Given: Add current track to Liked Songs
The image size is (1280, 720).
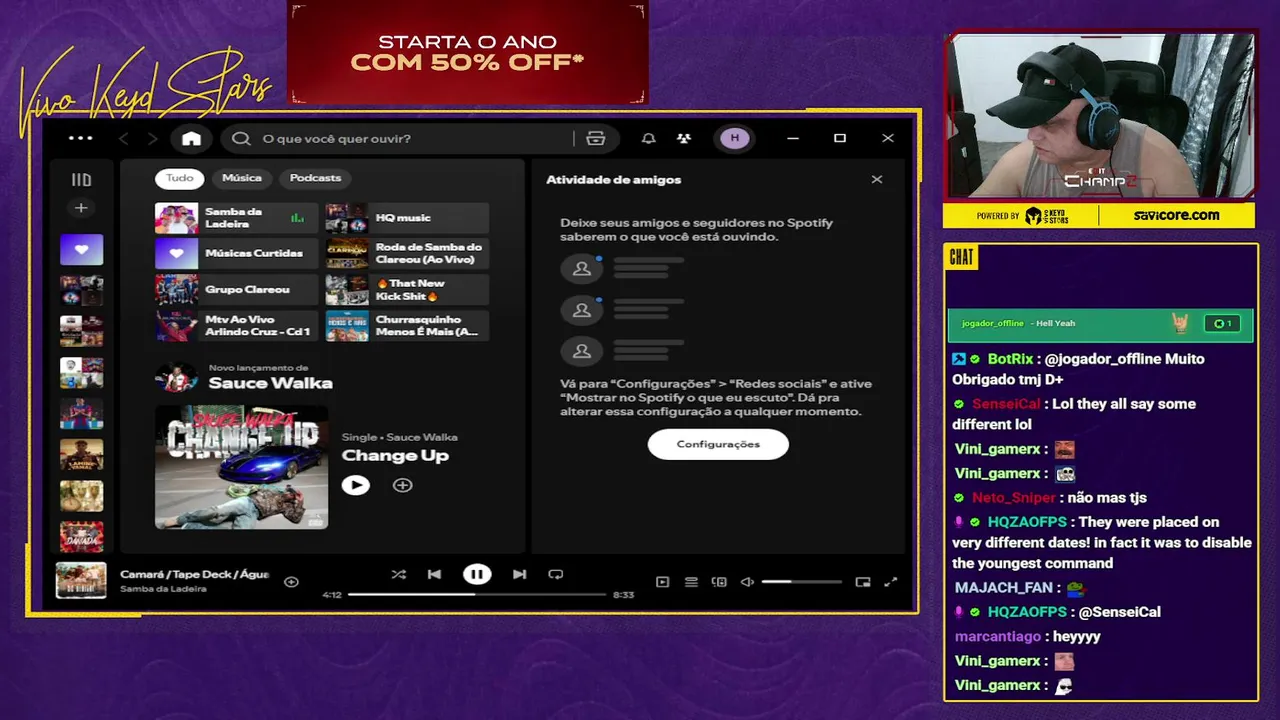Looking at the screenshot, I should pyautogui.click(x=291, y=581).
